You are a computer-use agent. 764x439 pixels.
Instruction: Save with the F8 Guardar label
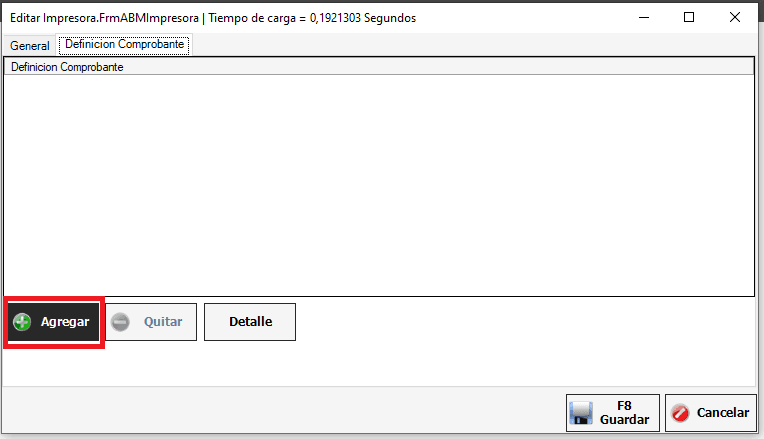pos(624,413)
